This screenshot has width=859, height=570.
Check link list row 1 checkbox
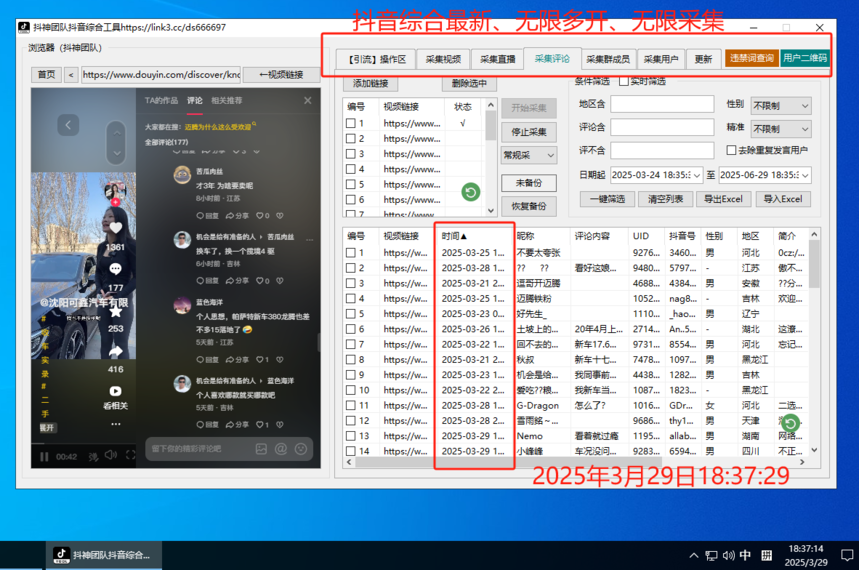(x=351, y=123)
